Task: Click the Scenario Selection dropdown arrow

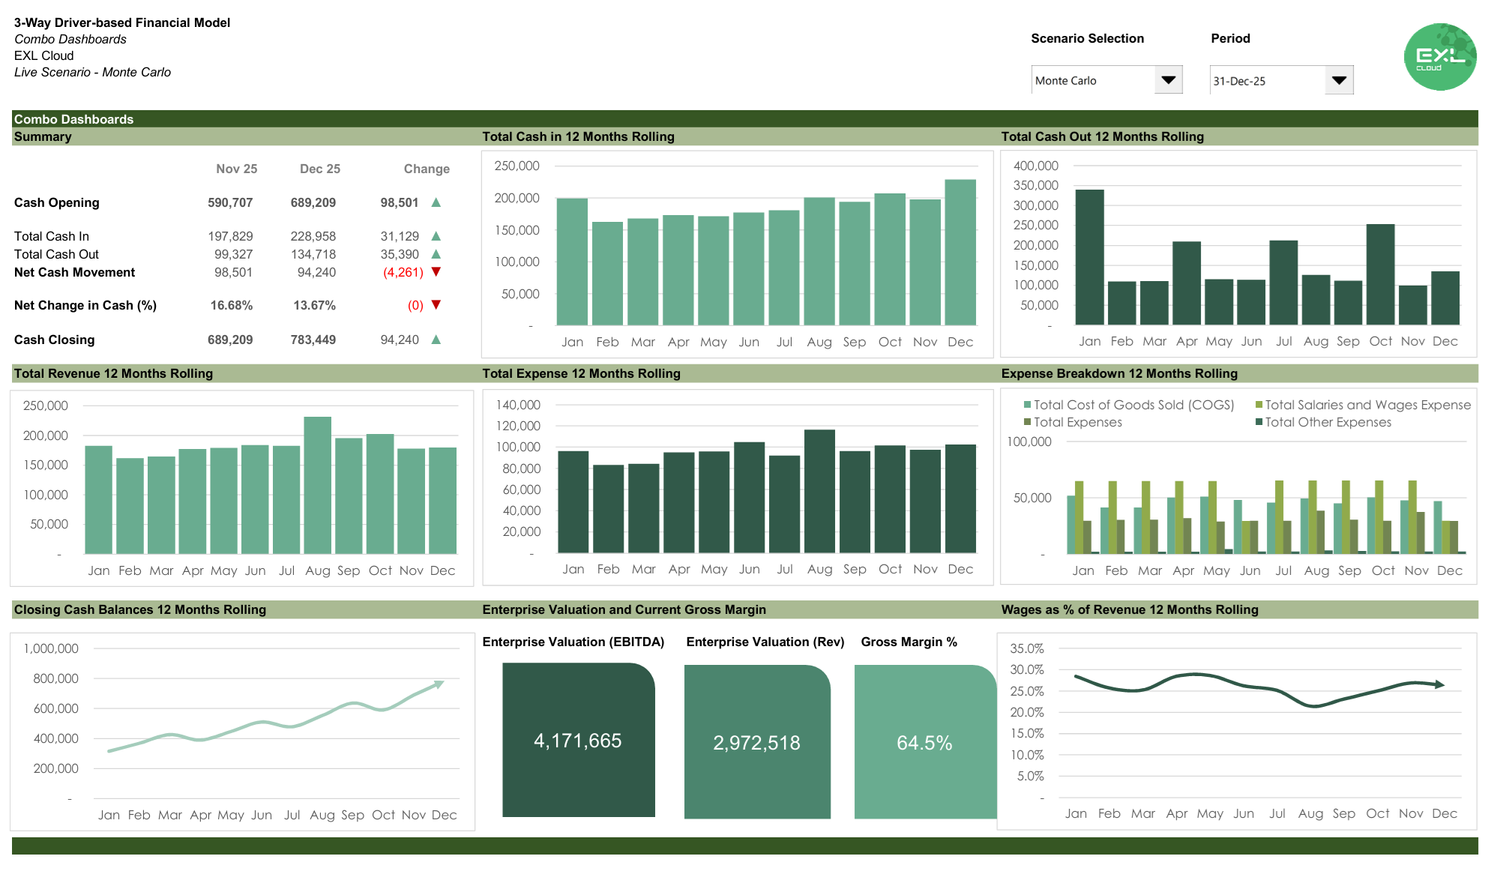Action: 1168,79
